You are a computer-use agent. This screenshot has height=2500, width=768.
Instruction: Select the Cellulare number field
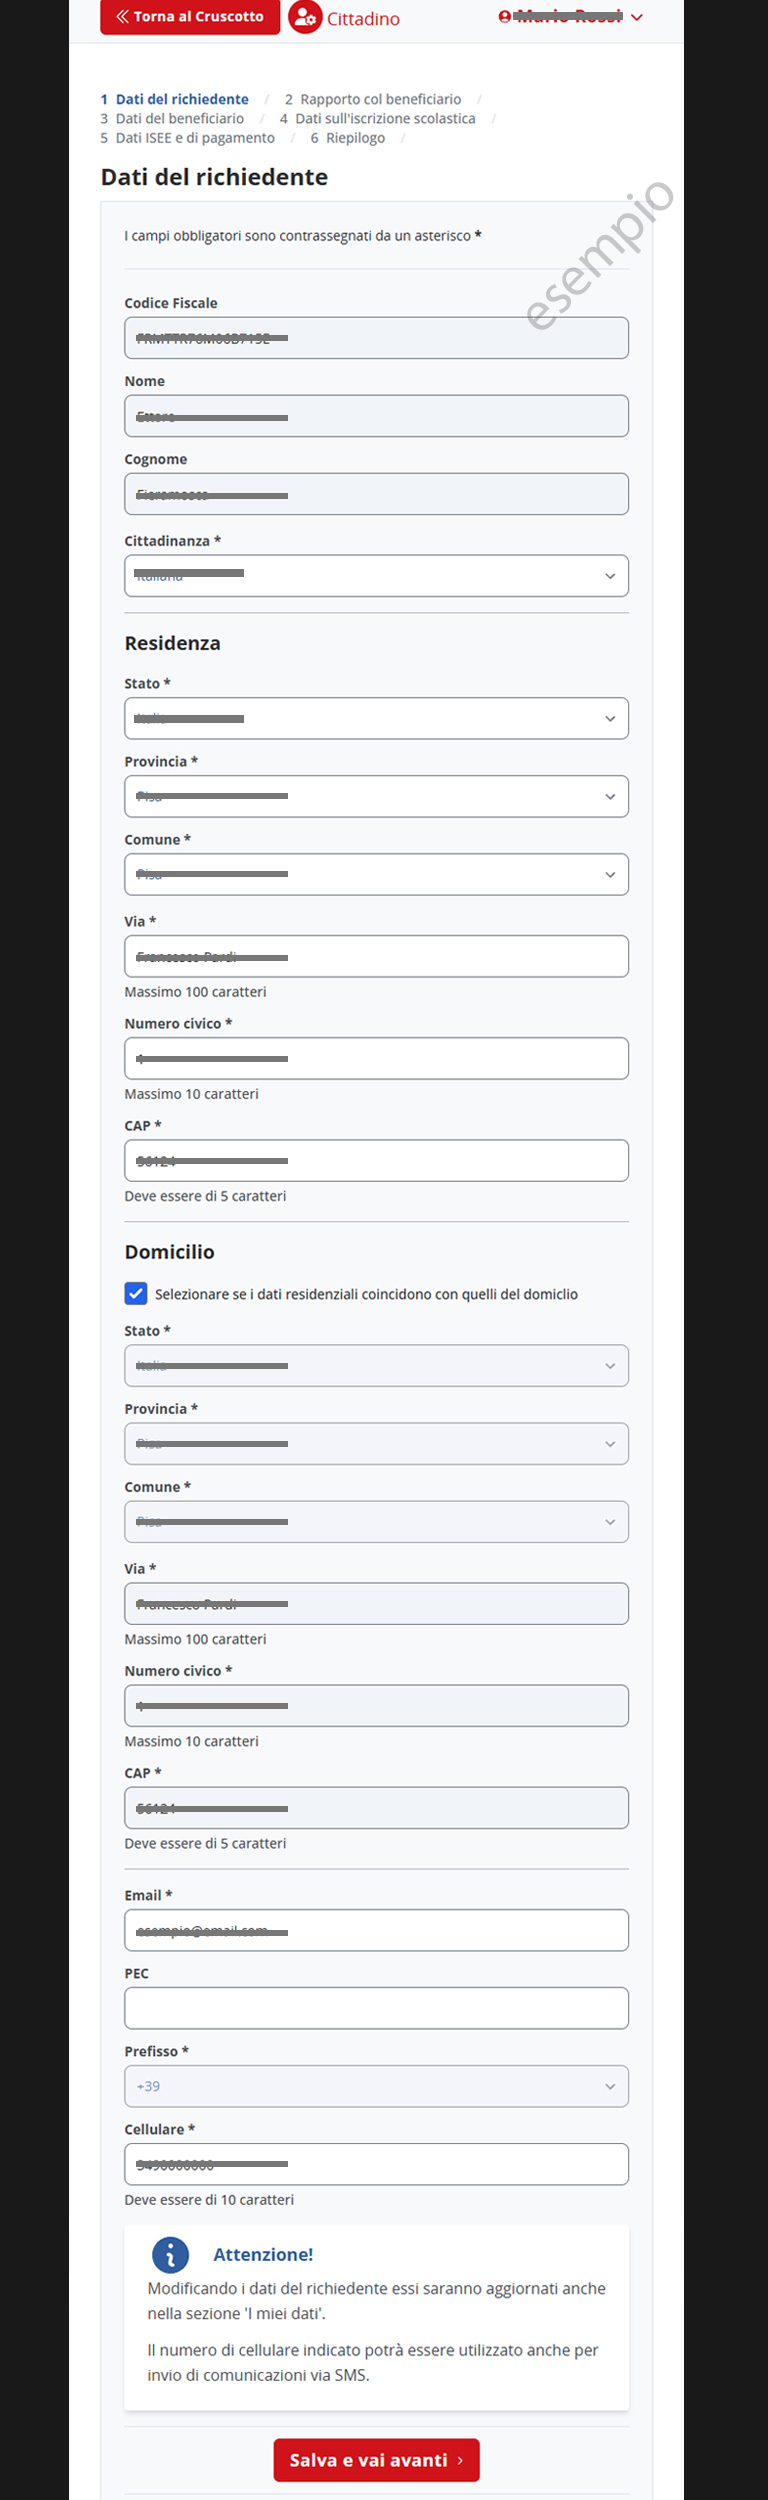376,2164
